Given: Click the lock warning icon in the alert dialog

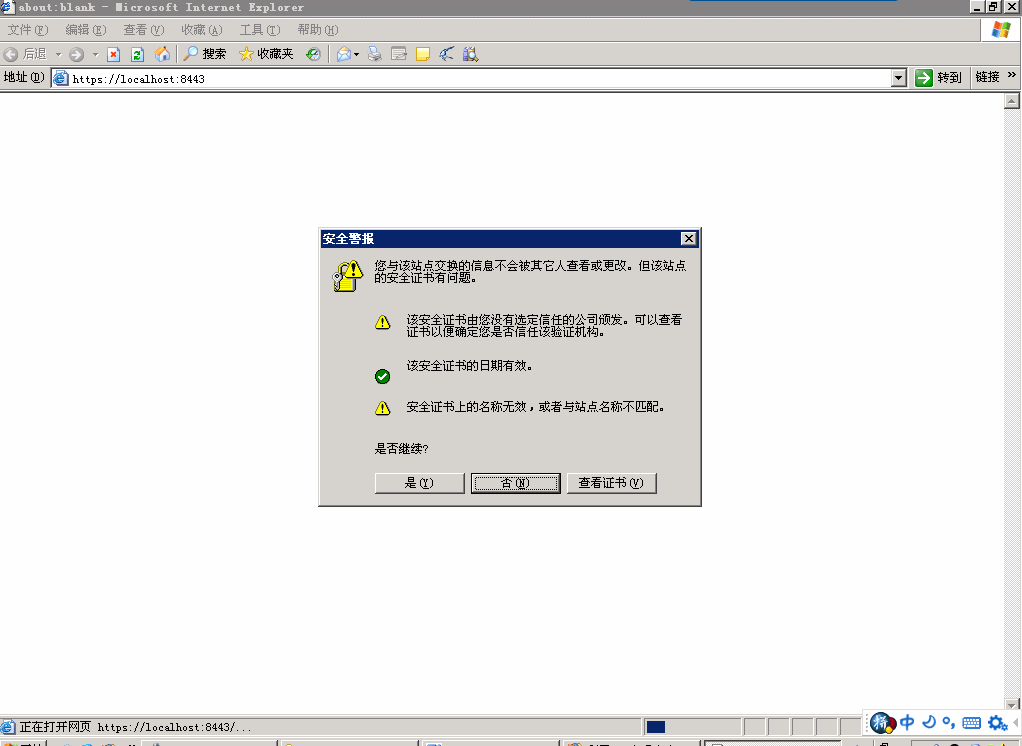Looking at the screenshot, I should click(347, 276).
